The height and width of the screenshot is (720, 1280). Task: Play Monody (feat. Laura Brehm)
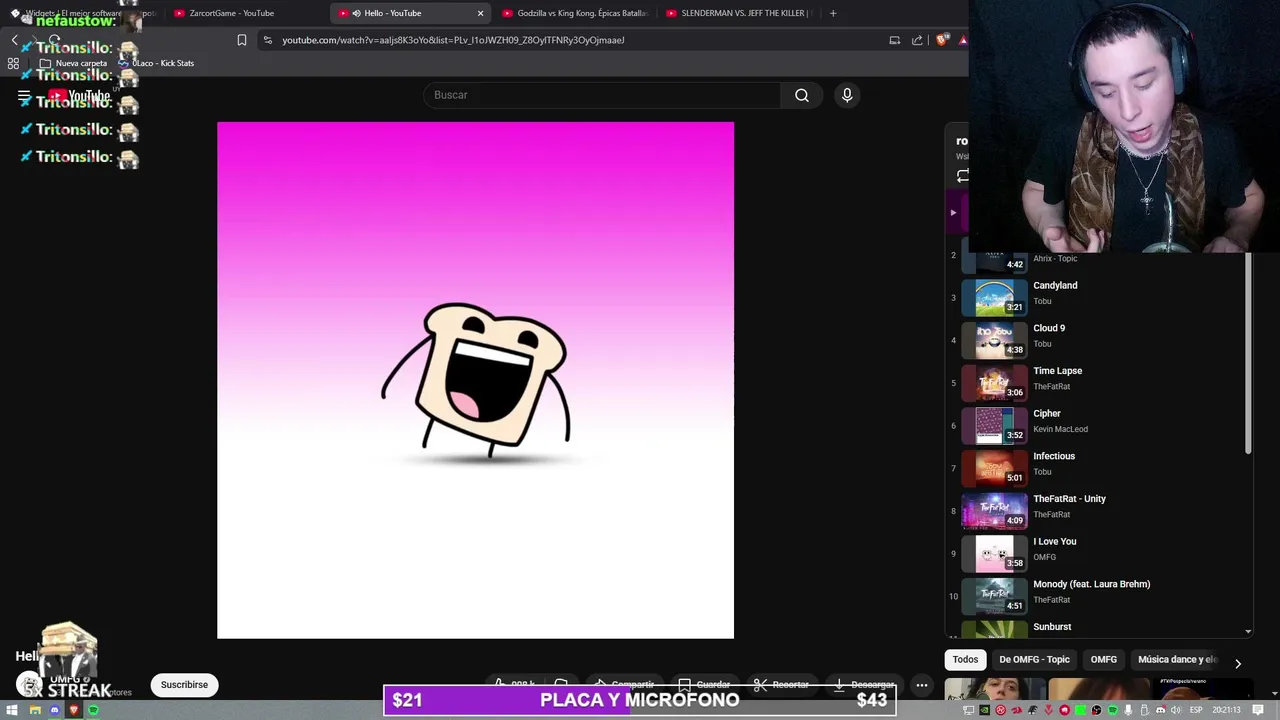tap(1095, 596)
